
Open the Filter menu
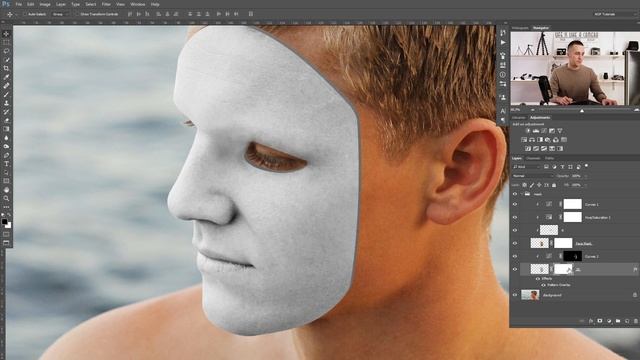106,4
